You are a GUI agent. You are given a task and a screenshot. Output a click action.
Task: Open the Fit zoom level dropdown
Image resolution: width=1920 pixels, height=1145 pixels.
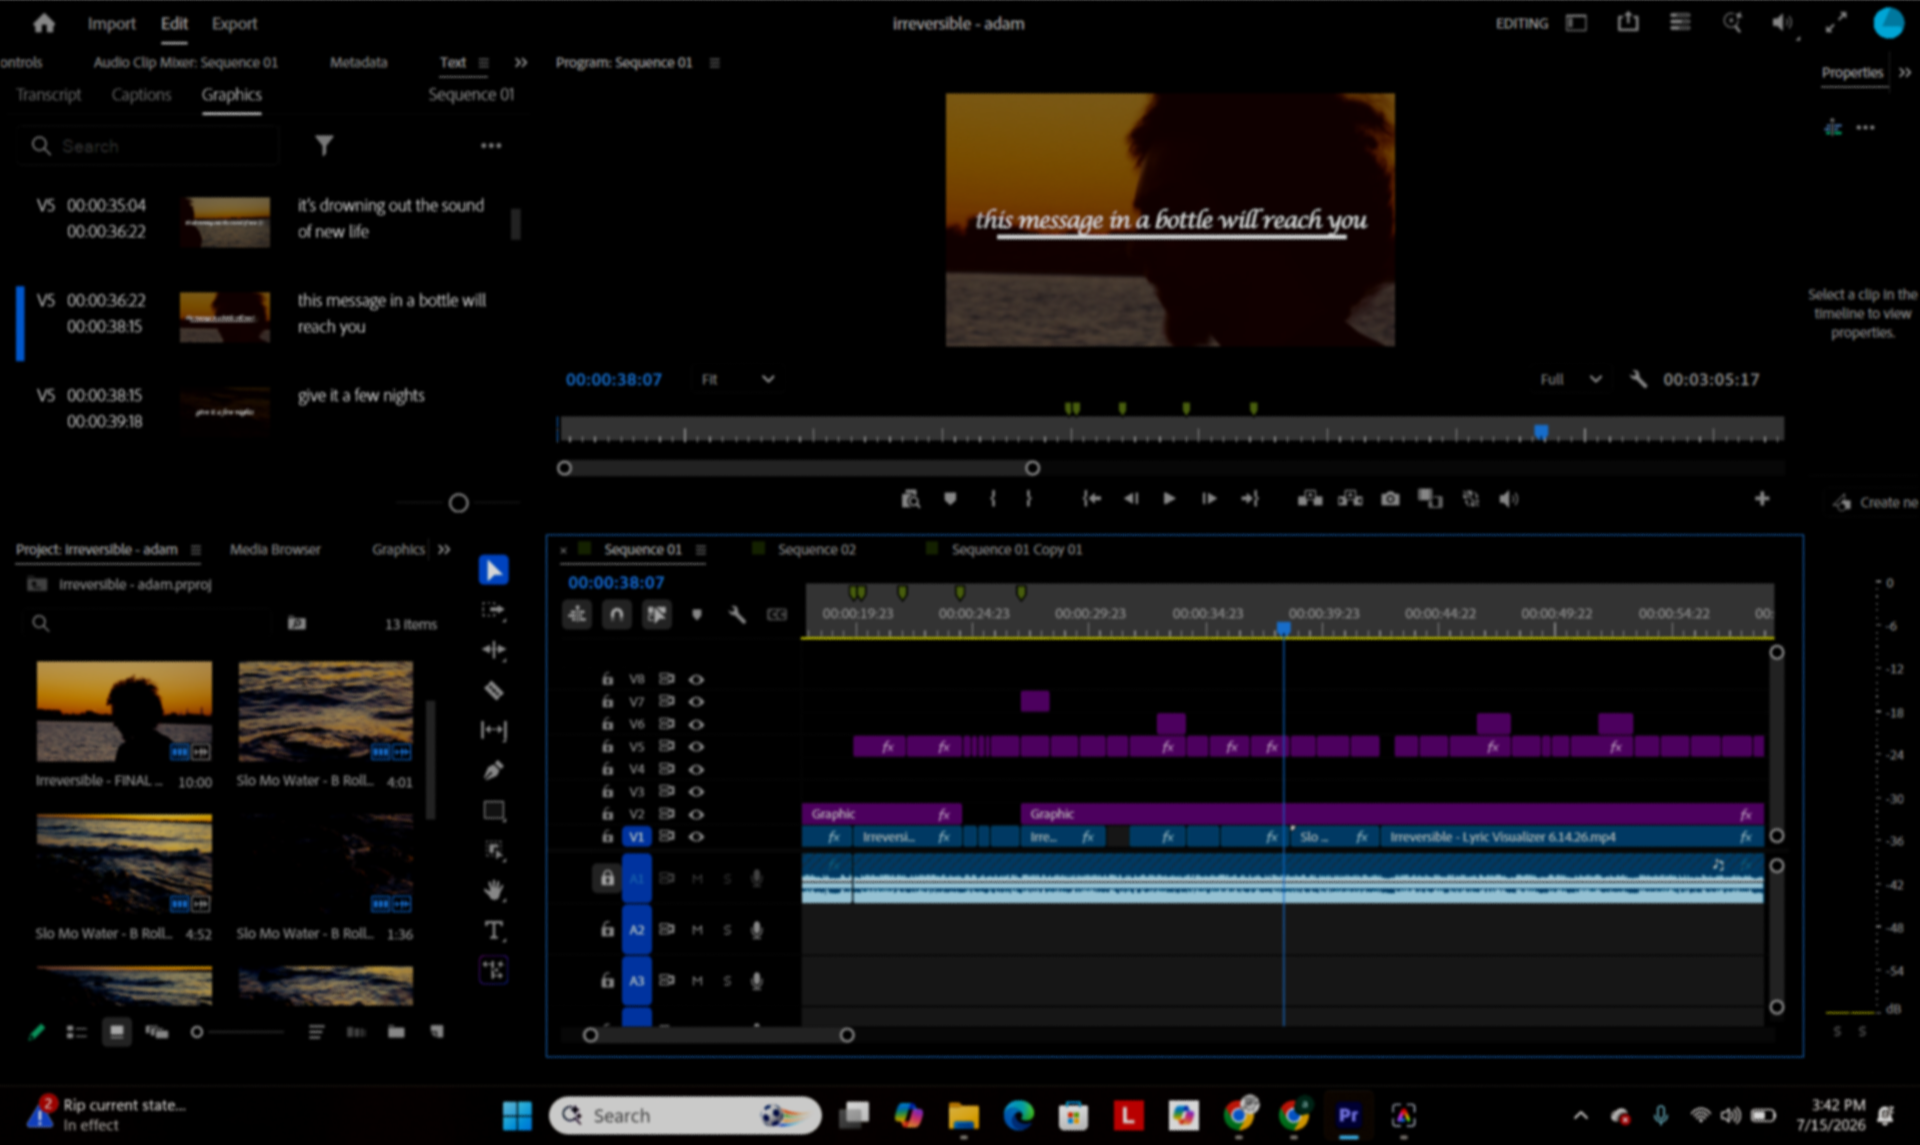738,379
